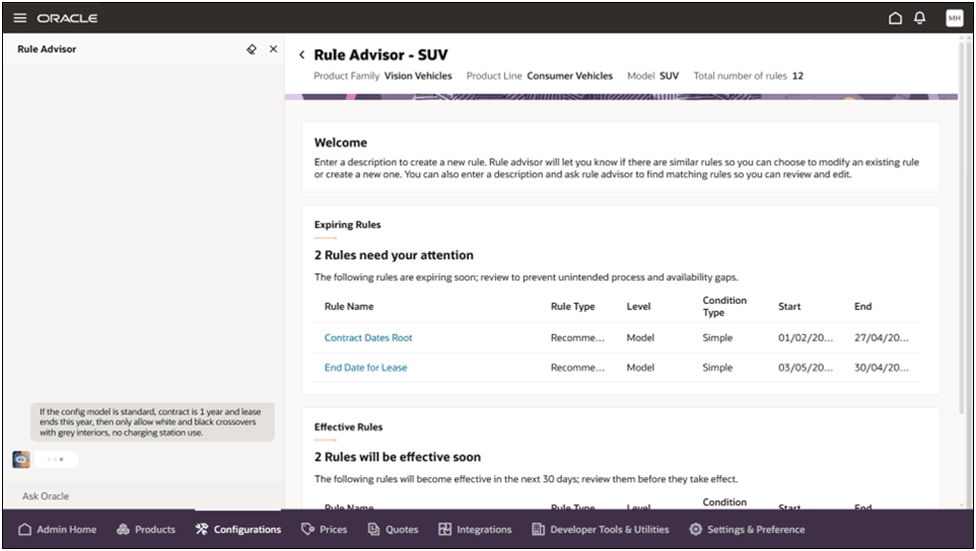Screen dimensions: 976x551
Task: Go to home via house icon
Action: [x=895, y=18]
